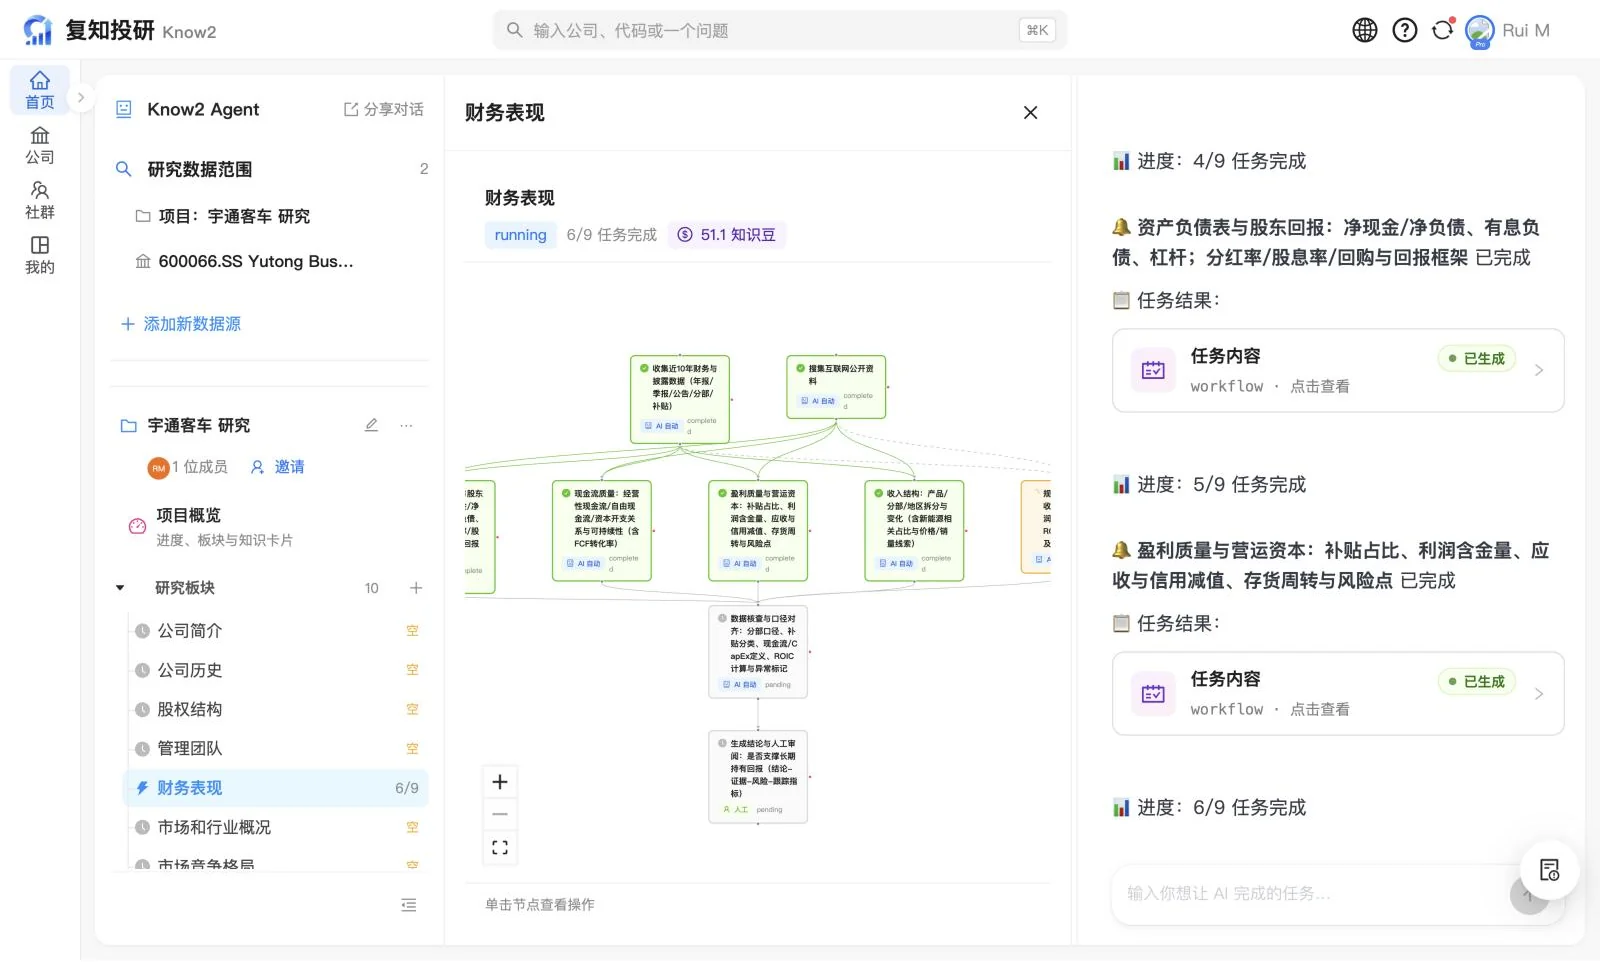1600x962 pixels.
Task: Expand the left sidebar chevron
Action: [x=82, y=98]
